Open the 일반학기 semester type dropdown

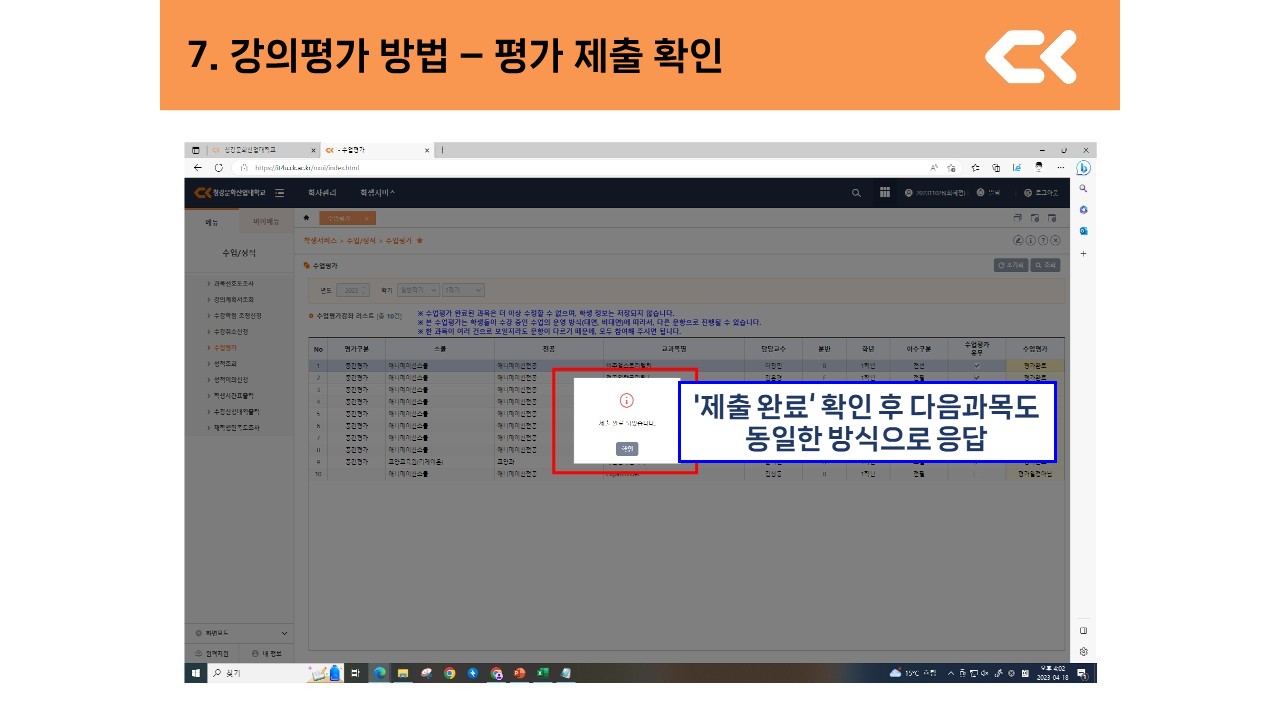coord(418,290)
